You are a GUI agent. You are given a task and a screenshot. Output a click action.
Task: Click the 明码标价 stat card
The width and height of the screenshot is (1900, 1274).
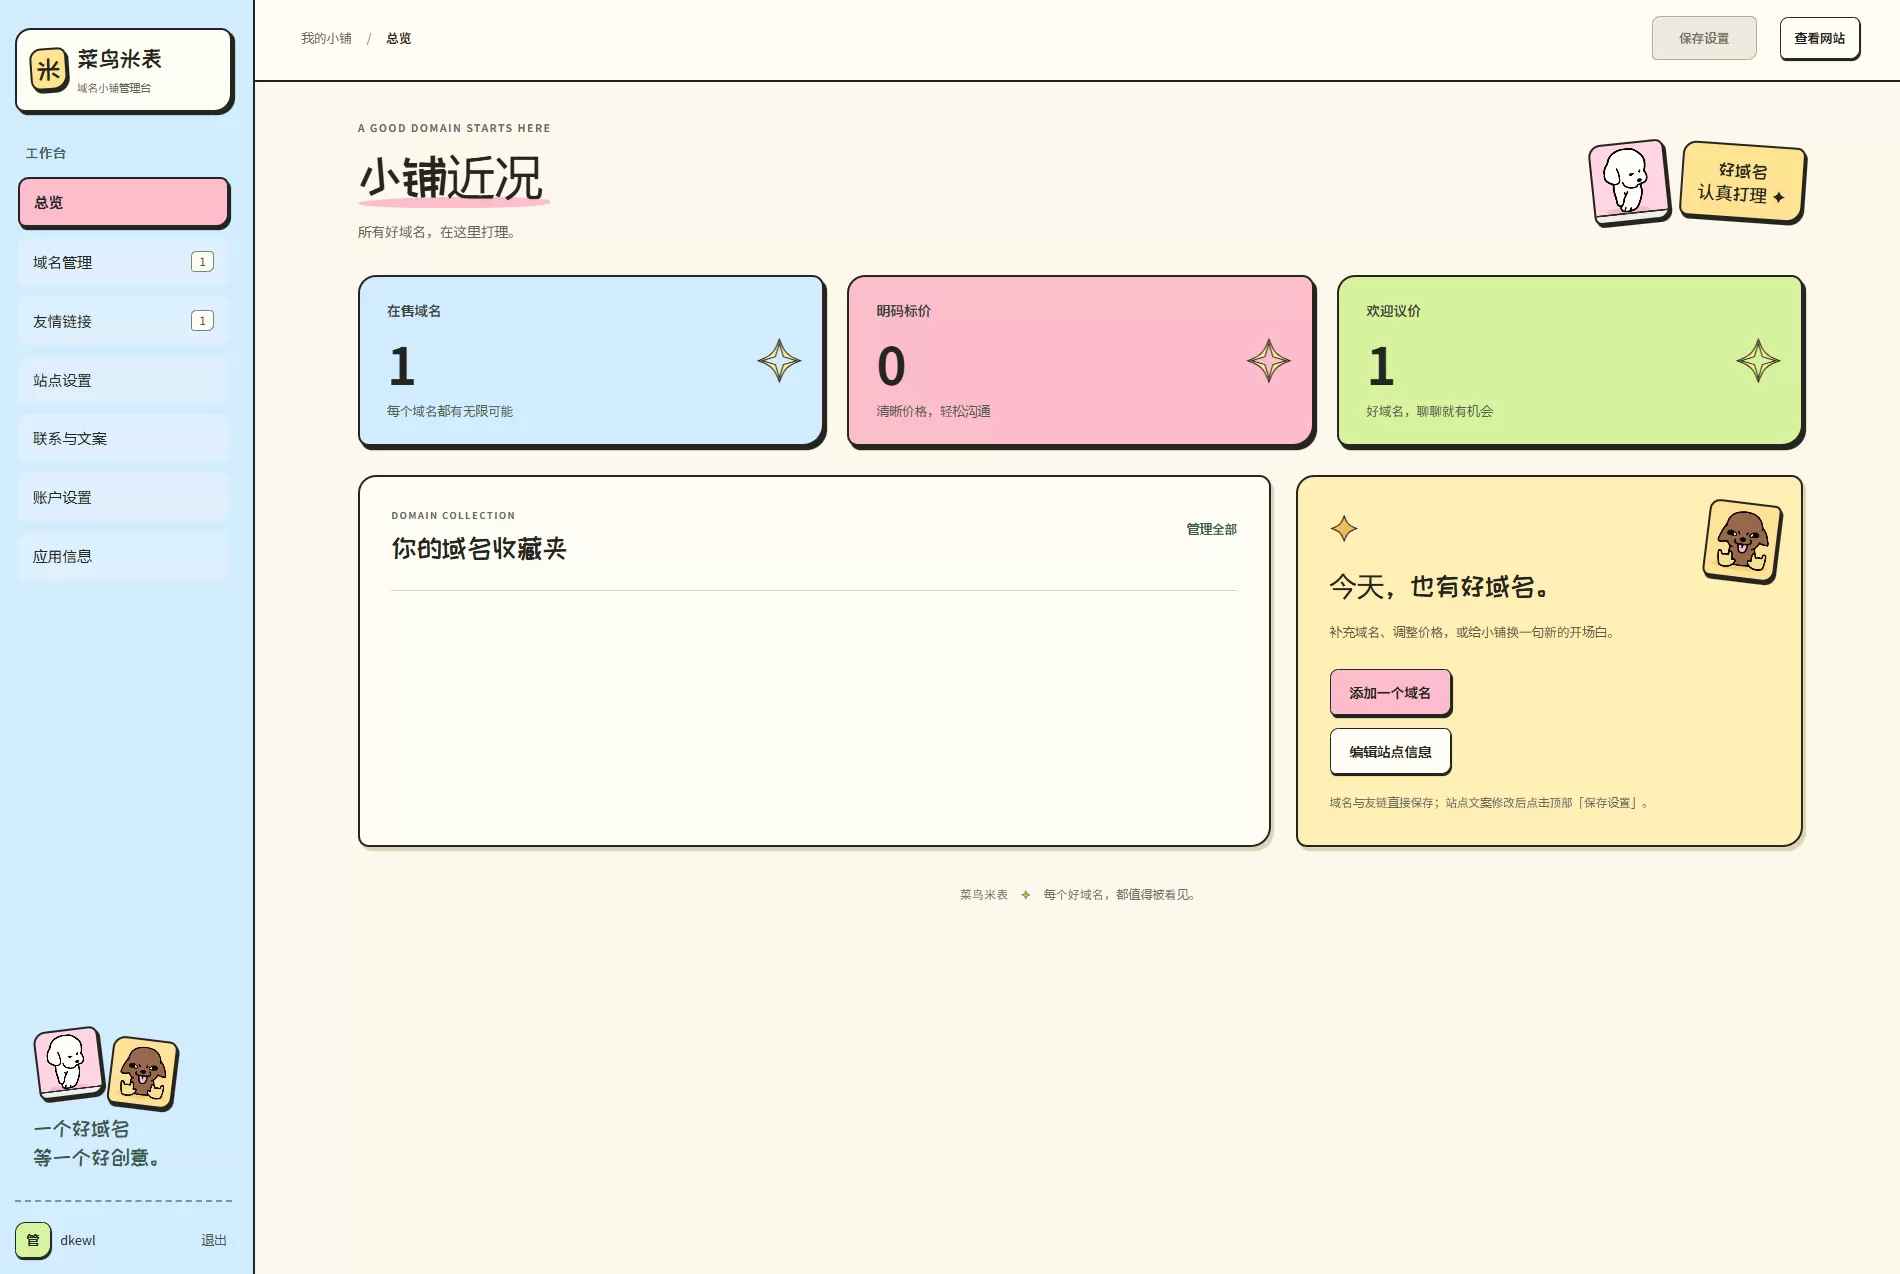tap(1080, 361)
